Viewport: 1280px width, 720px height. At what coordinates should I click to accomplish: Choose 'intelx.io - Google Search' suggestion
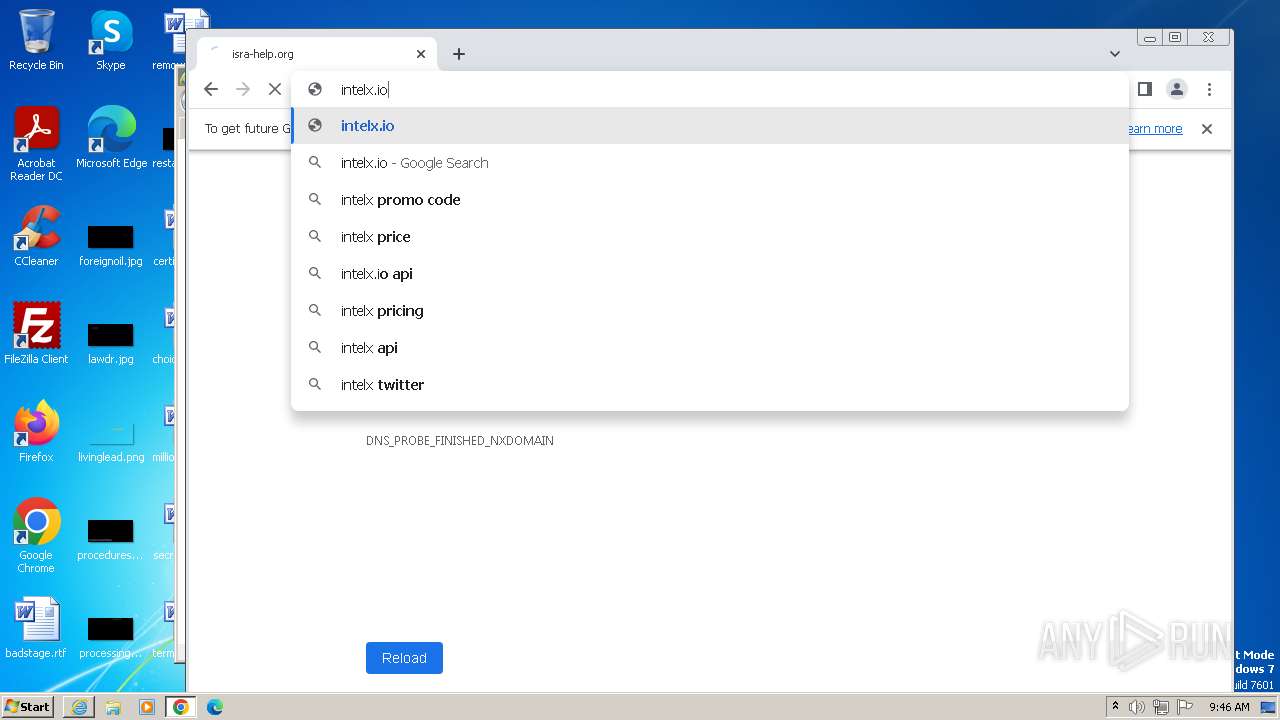[x=710, y=163]
